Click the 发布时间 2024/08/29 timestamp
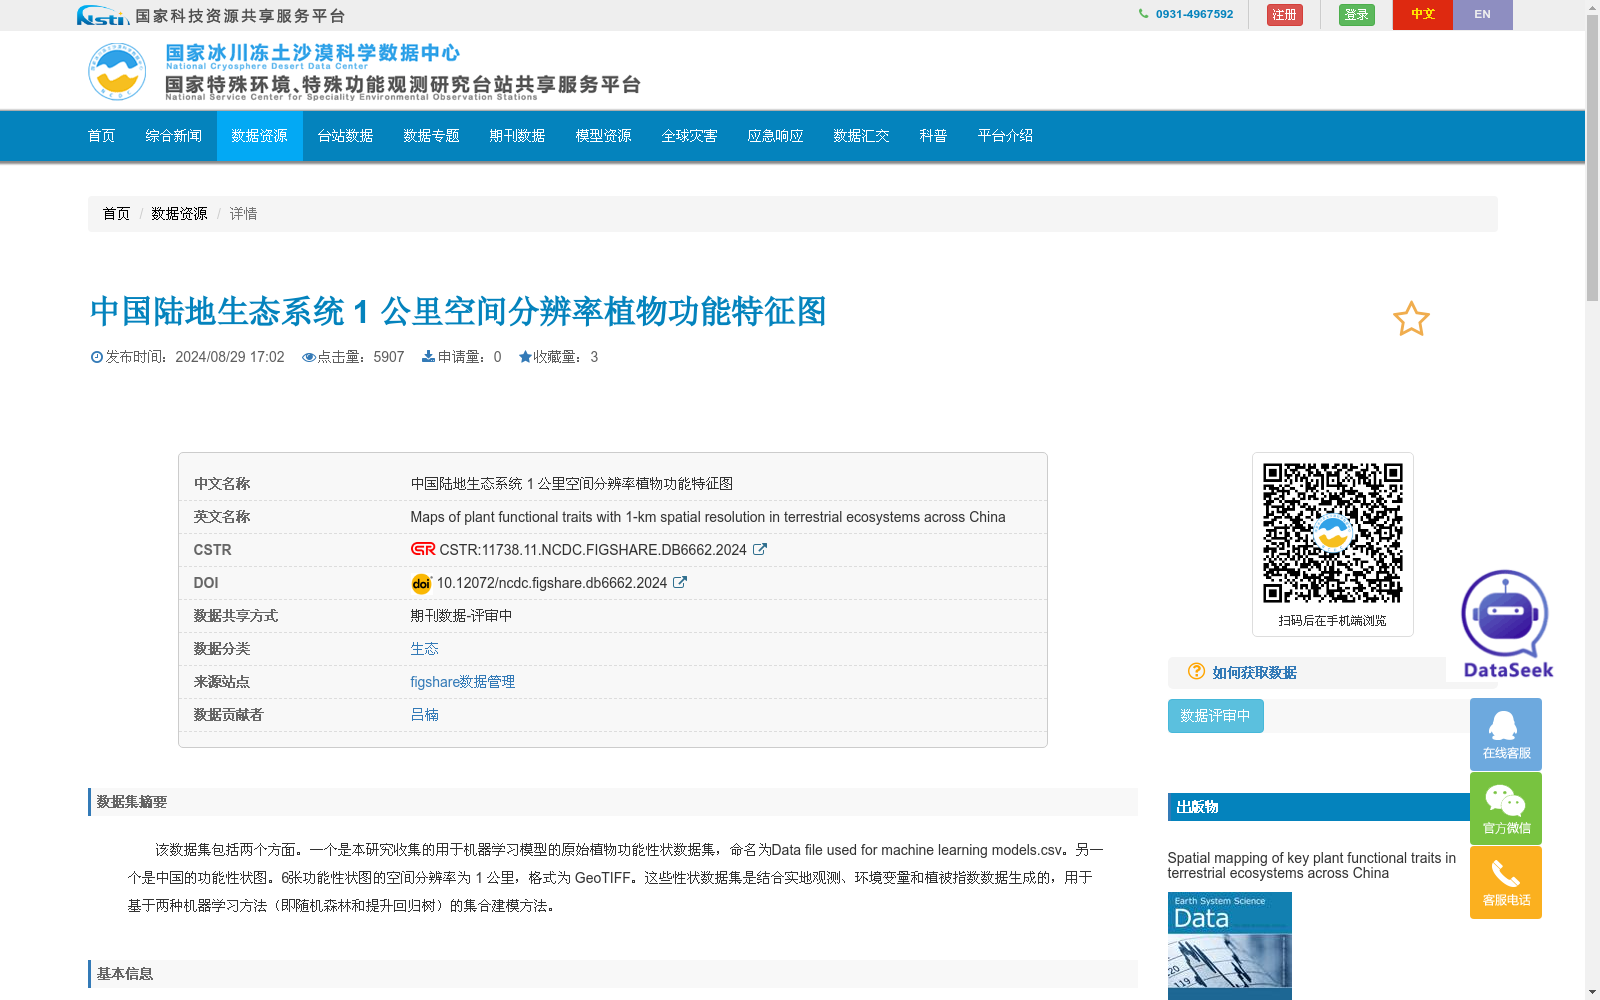The height and width of the screenshot is (1000, 1600). point(188,357)
